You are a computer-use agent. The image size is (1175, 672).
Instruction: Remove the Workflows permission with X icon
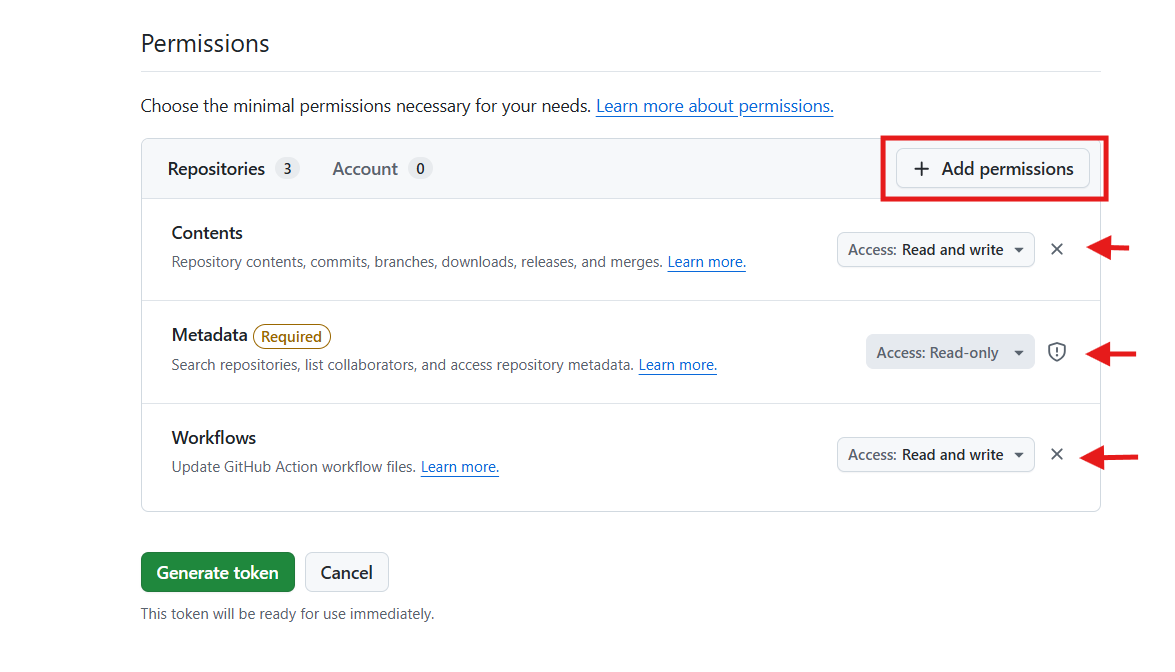coord(1057,455)
